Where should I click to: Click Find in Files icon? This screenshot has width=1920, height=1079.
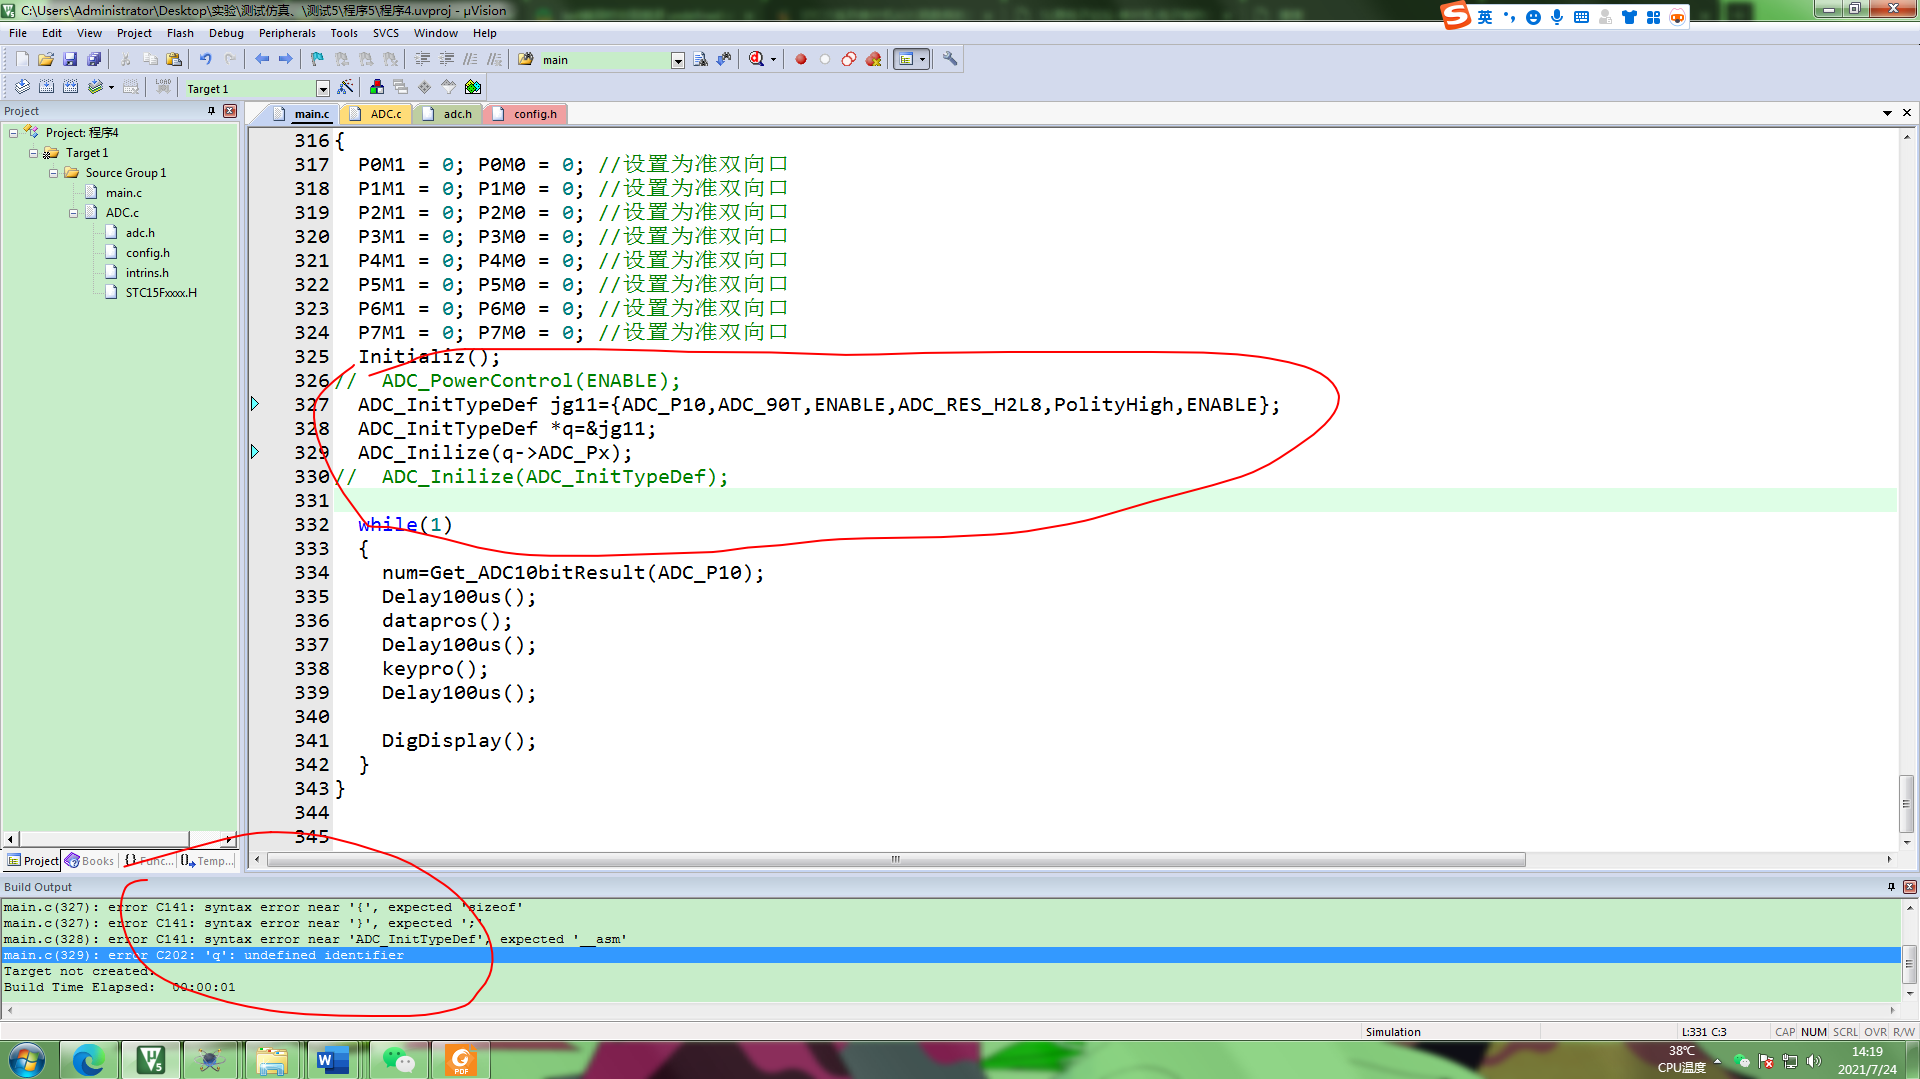(526, 60)
